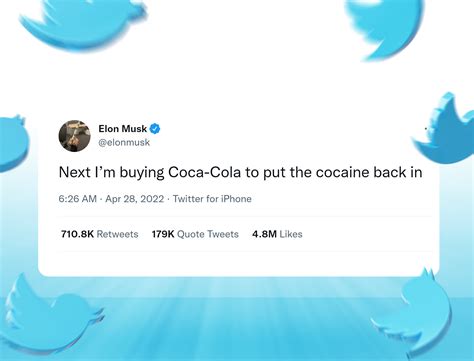Click the Twitter bird in the lower-left corner
Viewport: 474px width, 361px height.
point(50,315)
